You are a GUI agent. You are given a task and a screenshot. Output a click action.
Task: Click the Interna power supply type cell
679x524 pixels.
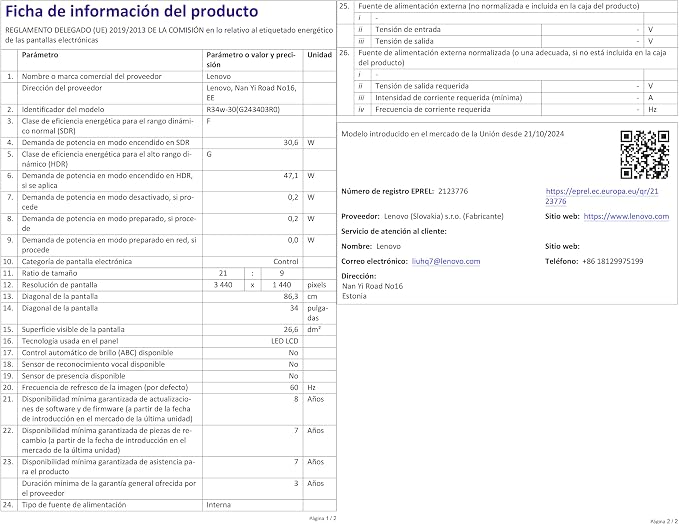pyautogui.click(x=218, y=505)
